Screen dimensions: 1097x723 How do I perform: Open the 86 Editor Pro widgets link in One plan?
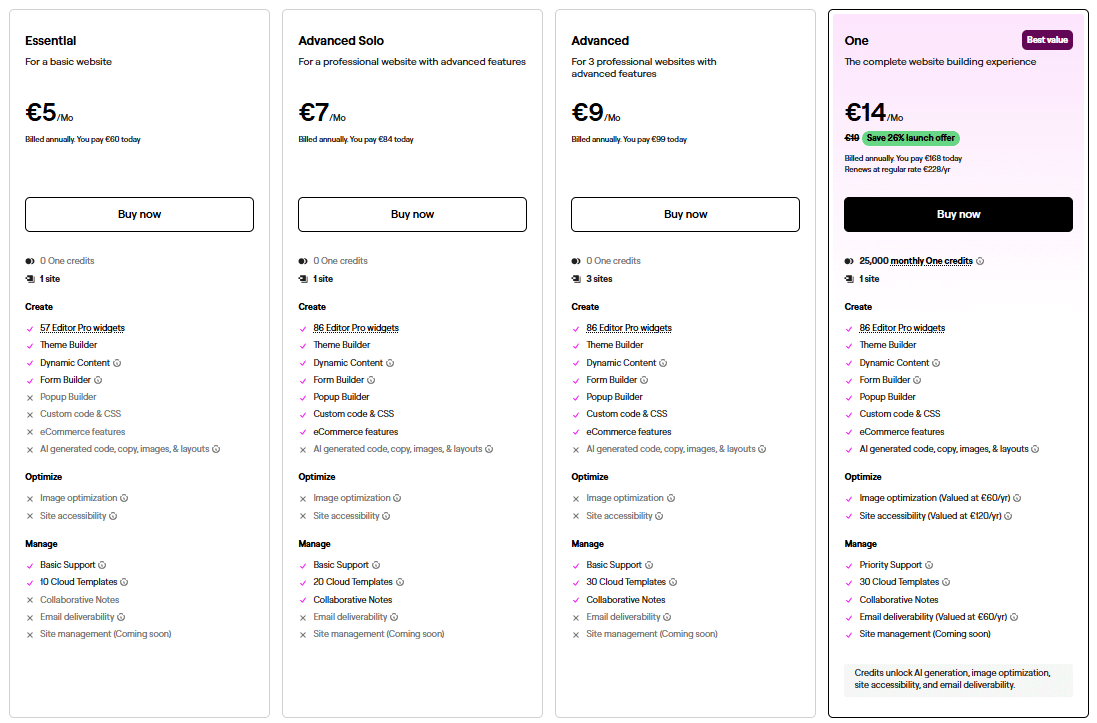click(902, 327)
